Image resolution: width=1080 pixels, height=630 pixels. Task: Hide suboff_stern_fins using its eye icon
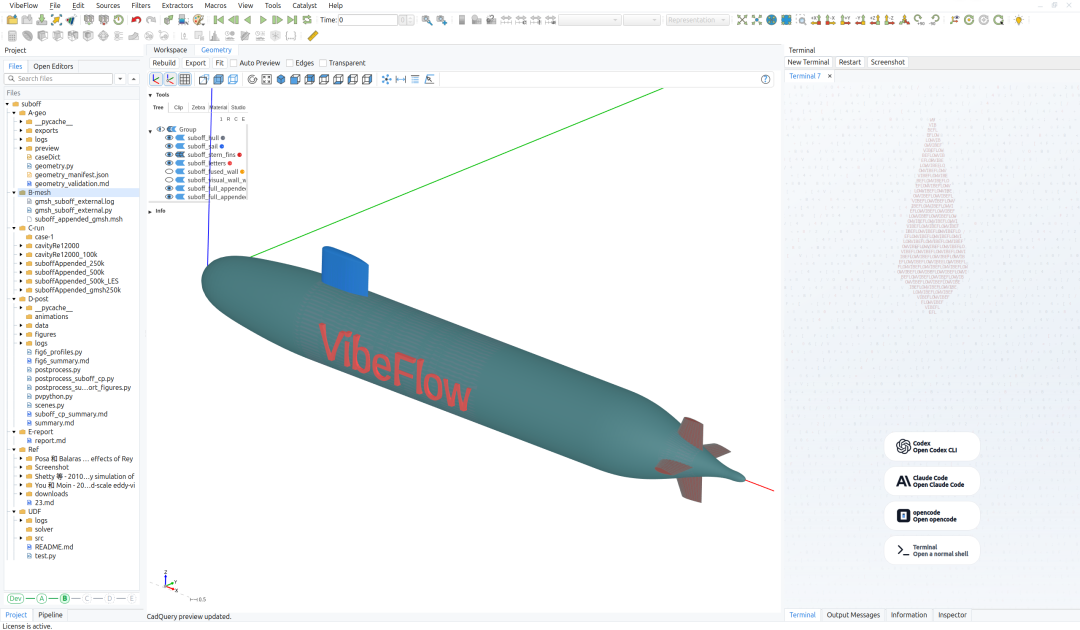(x=169, y=155)
